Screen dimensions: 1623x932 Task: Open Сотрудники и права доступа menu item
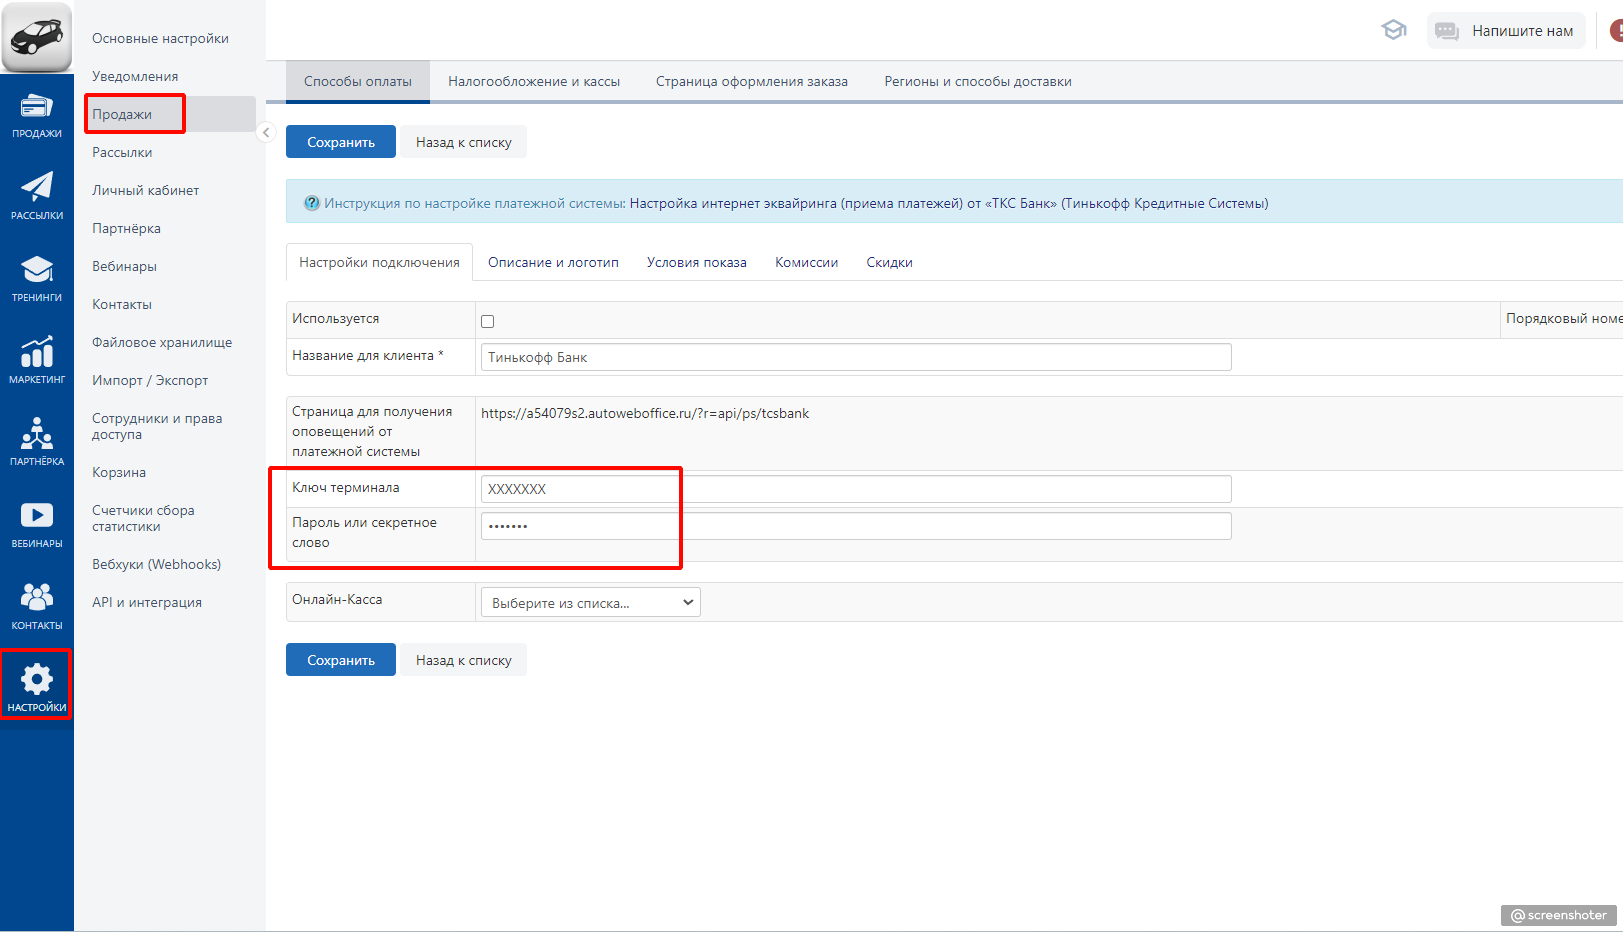(157, 426)
